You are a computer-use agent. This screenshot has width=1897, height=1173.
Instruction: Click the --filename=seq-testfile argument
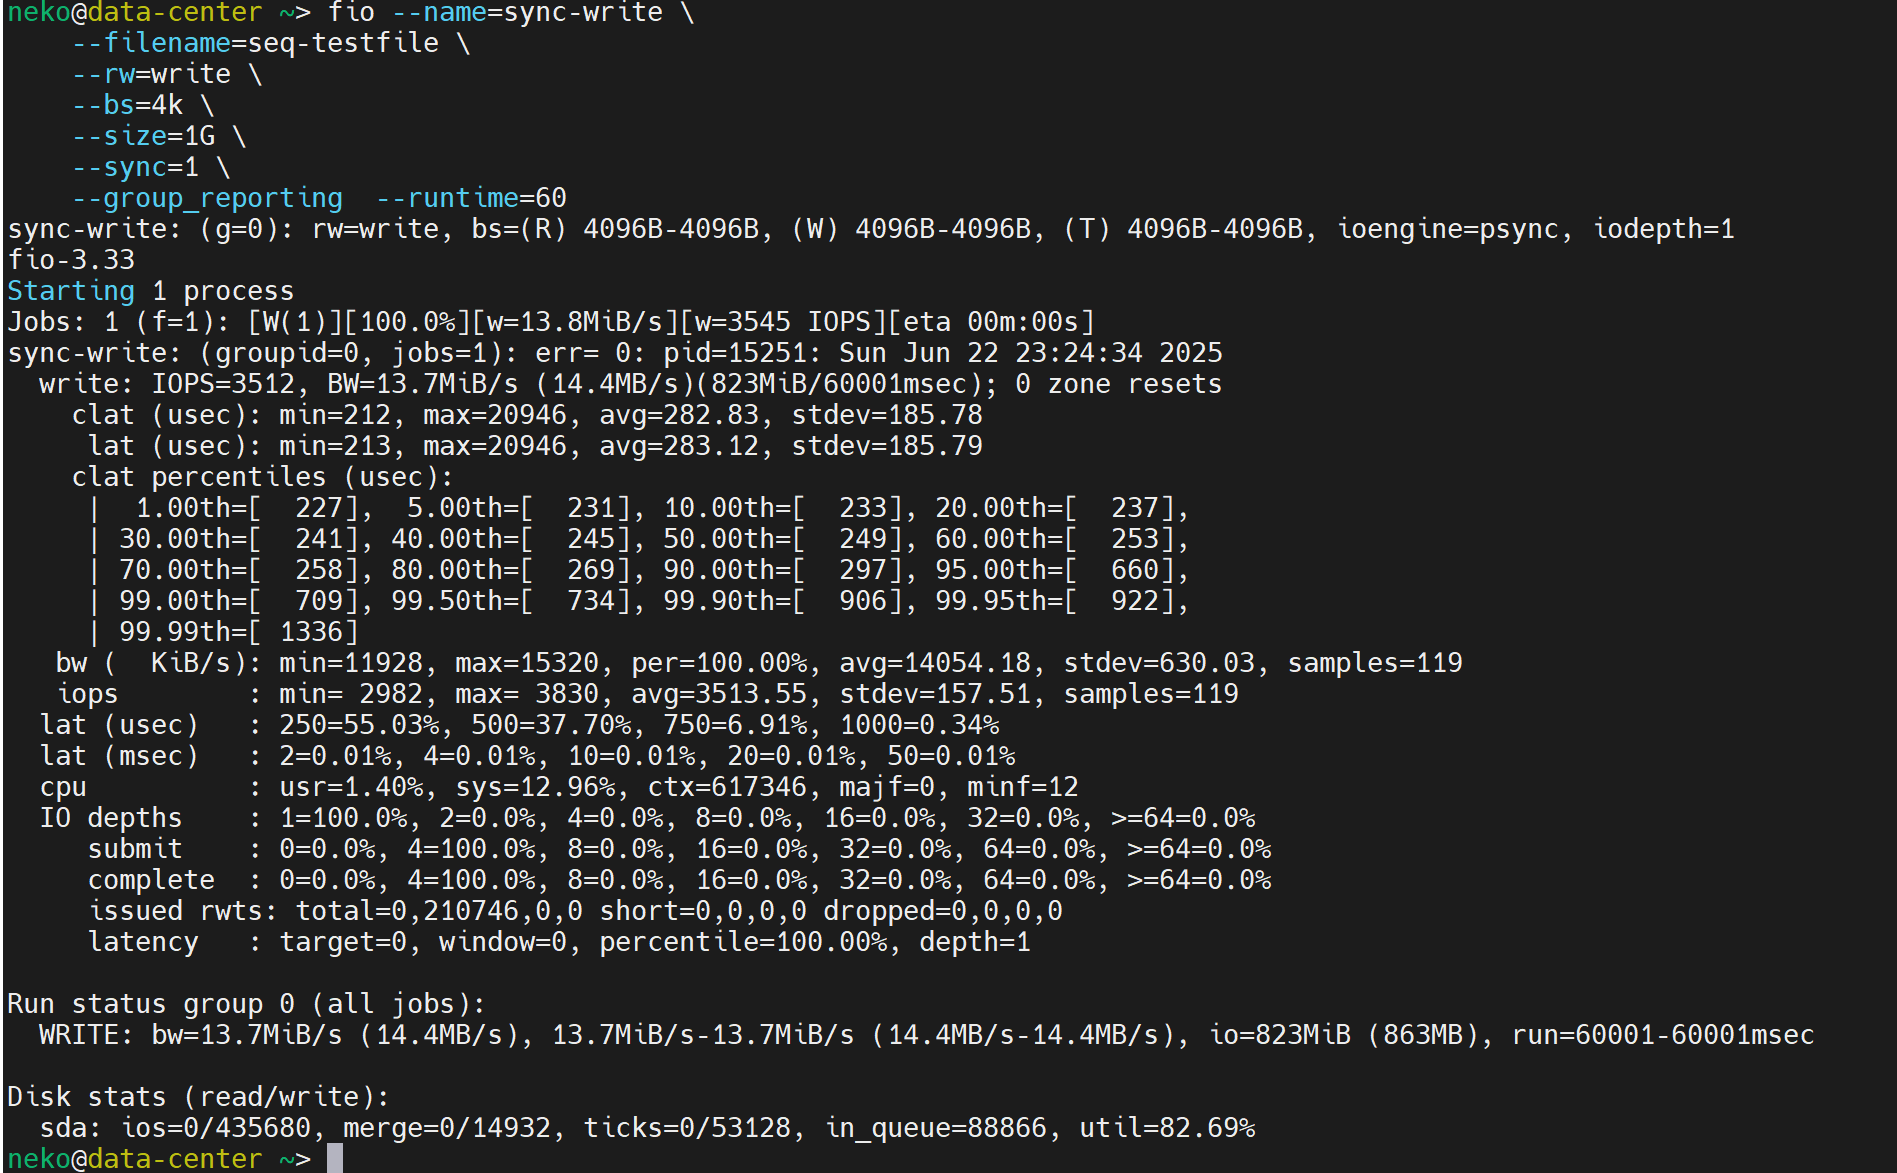coord(255,43)
